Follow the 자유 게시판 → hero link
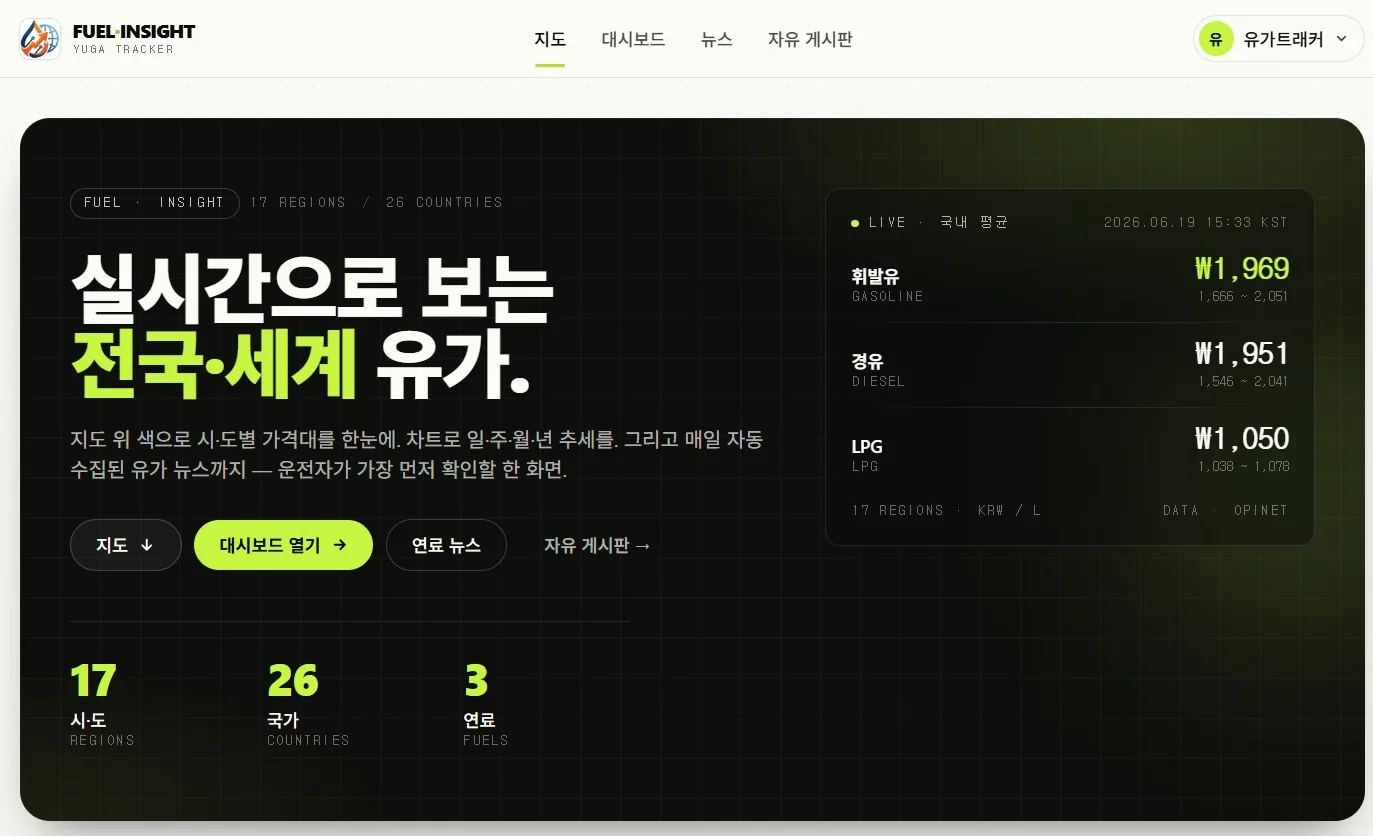 pos(598,546)
